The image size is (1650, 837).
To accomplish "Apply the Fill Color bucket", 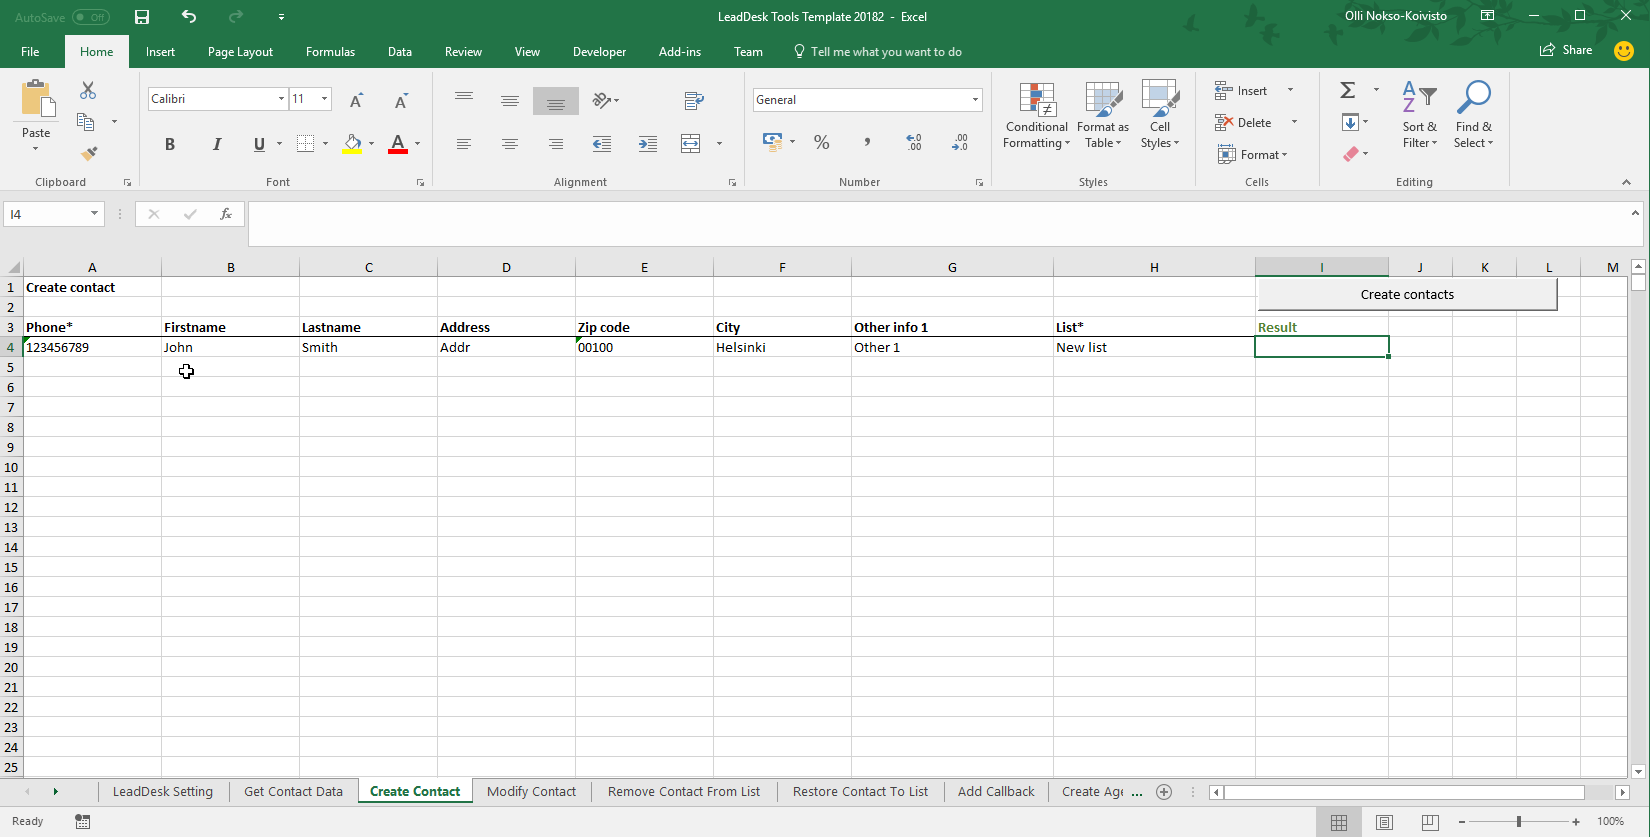I will point(352,144).
